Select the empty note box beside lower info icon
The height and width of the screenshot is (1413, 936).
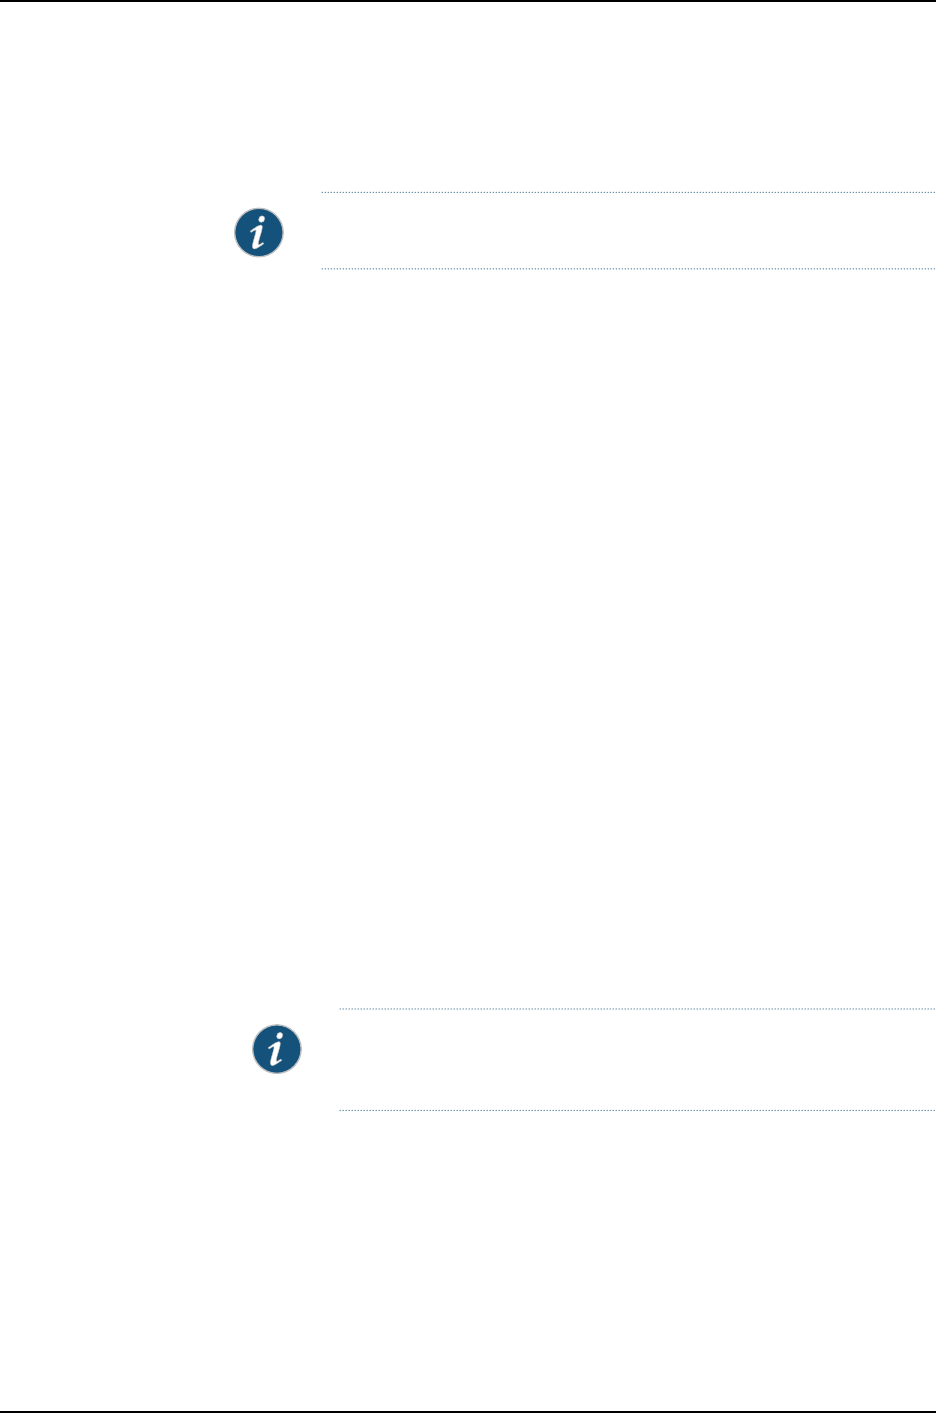click(x=637, y=1059)
